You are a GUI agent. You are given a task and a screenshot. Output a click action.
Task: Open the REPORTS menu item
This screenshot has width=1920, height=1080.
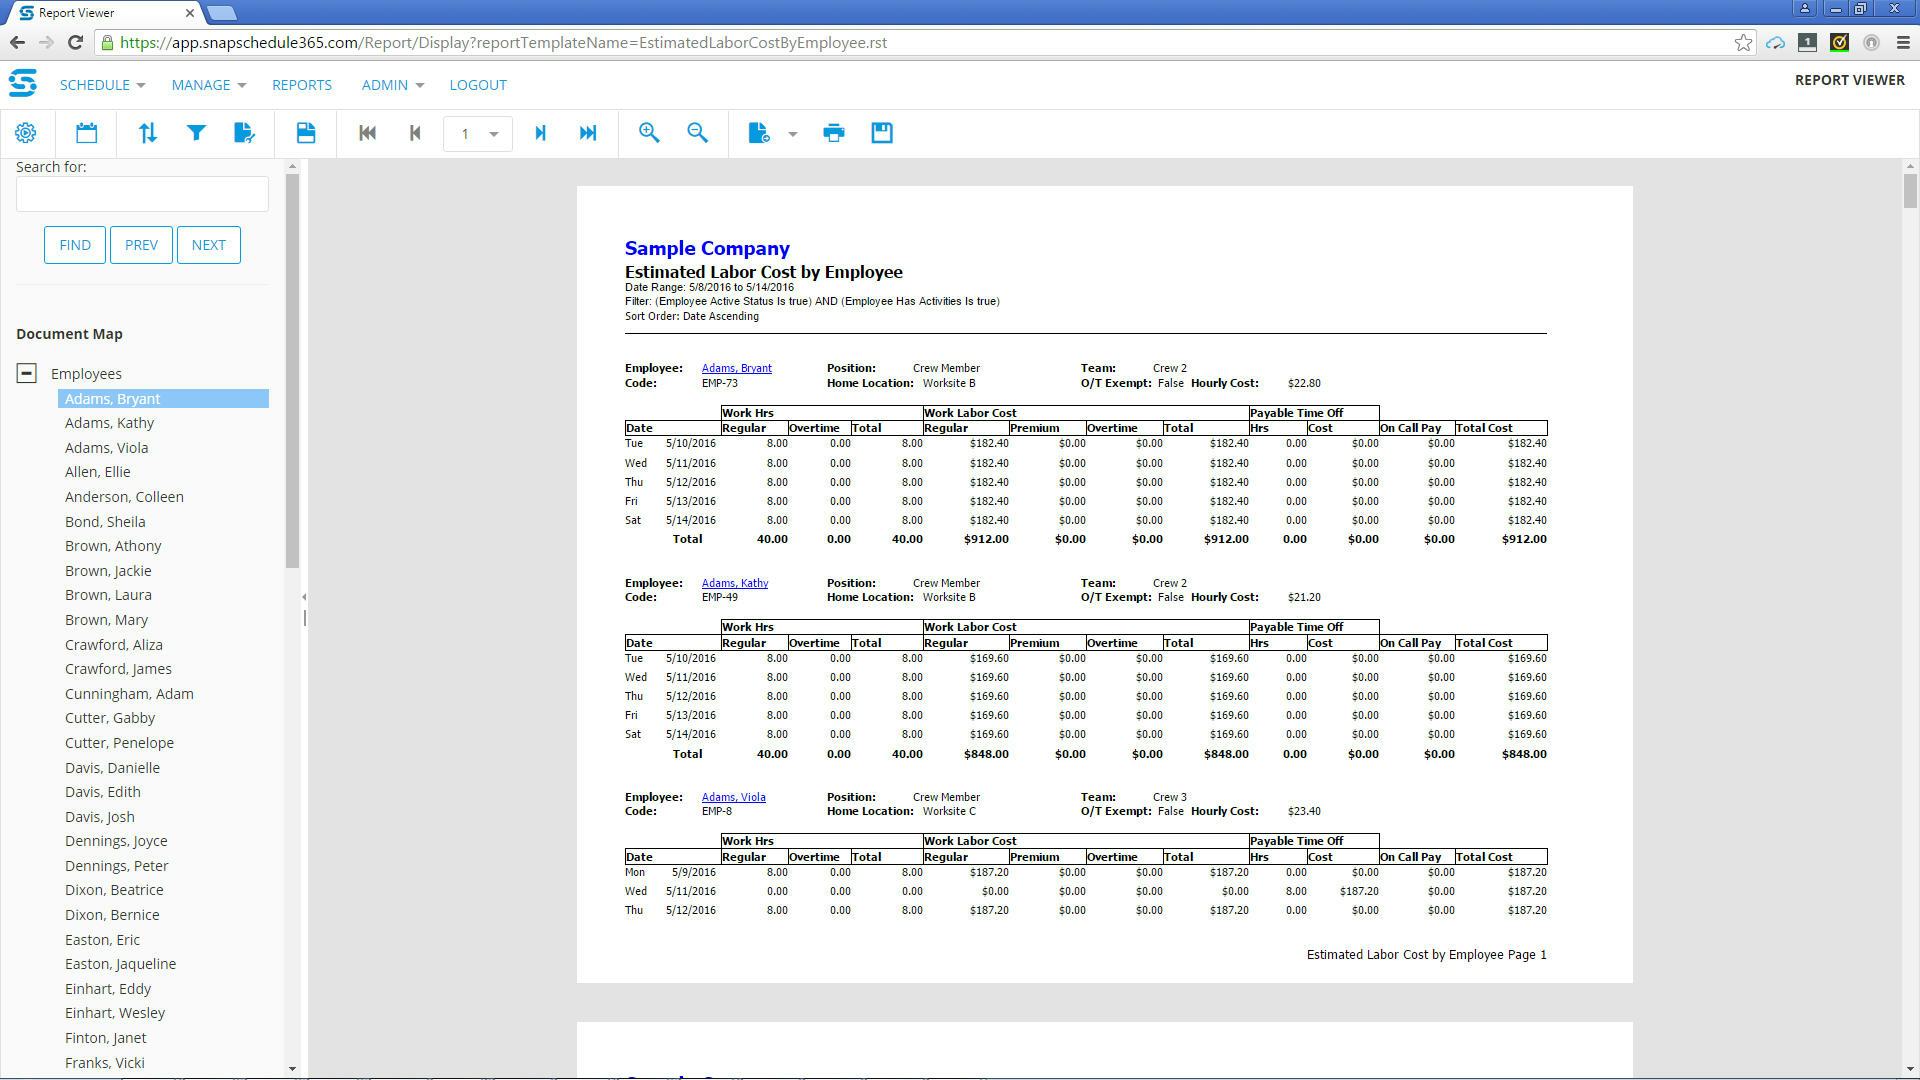click(x=302, y=85)
